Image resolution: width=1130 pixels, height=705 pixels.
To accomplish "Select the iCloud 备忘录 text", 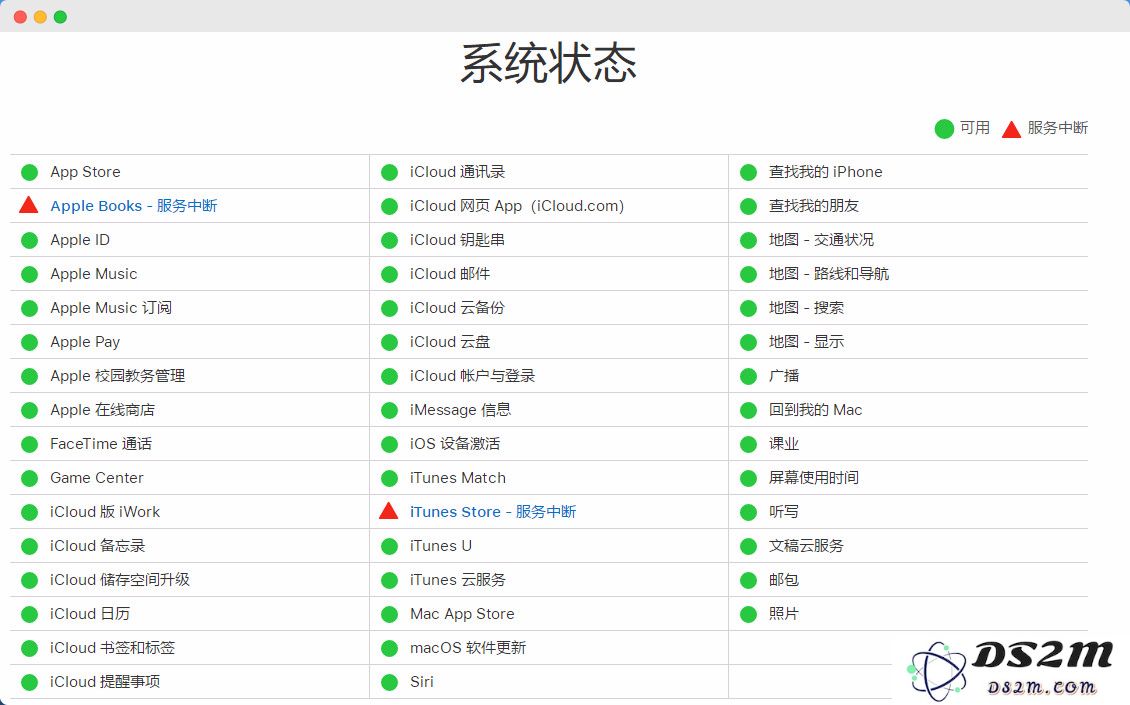I will 97,546.
